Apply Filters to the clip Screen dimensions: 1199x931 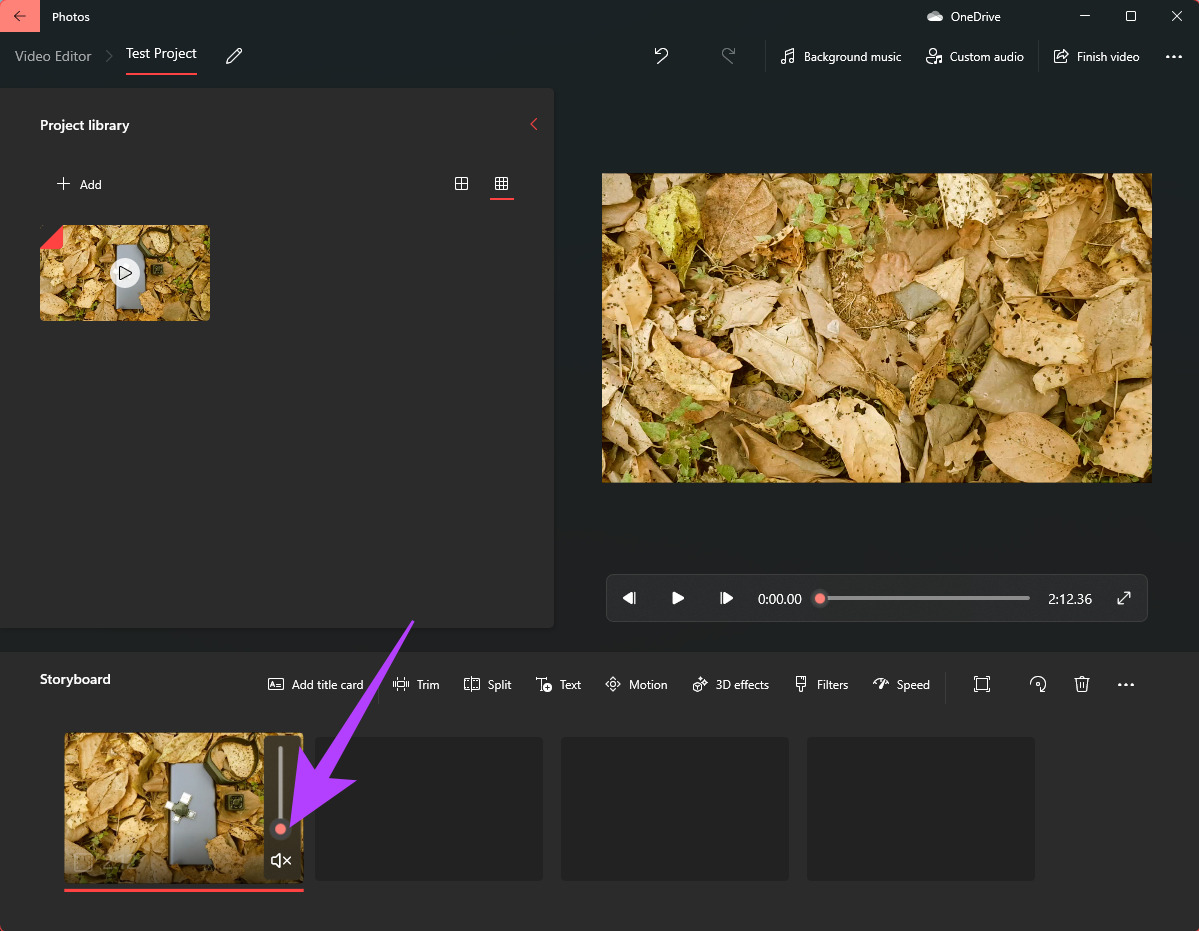[820, 685]
